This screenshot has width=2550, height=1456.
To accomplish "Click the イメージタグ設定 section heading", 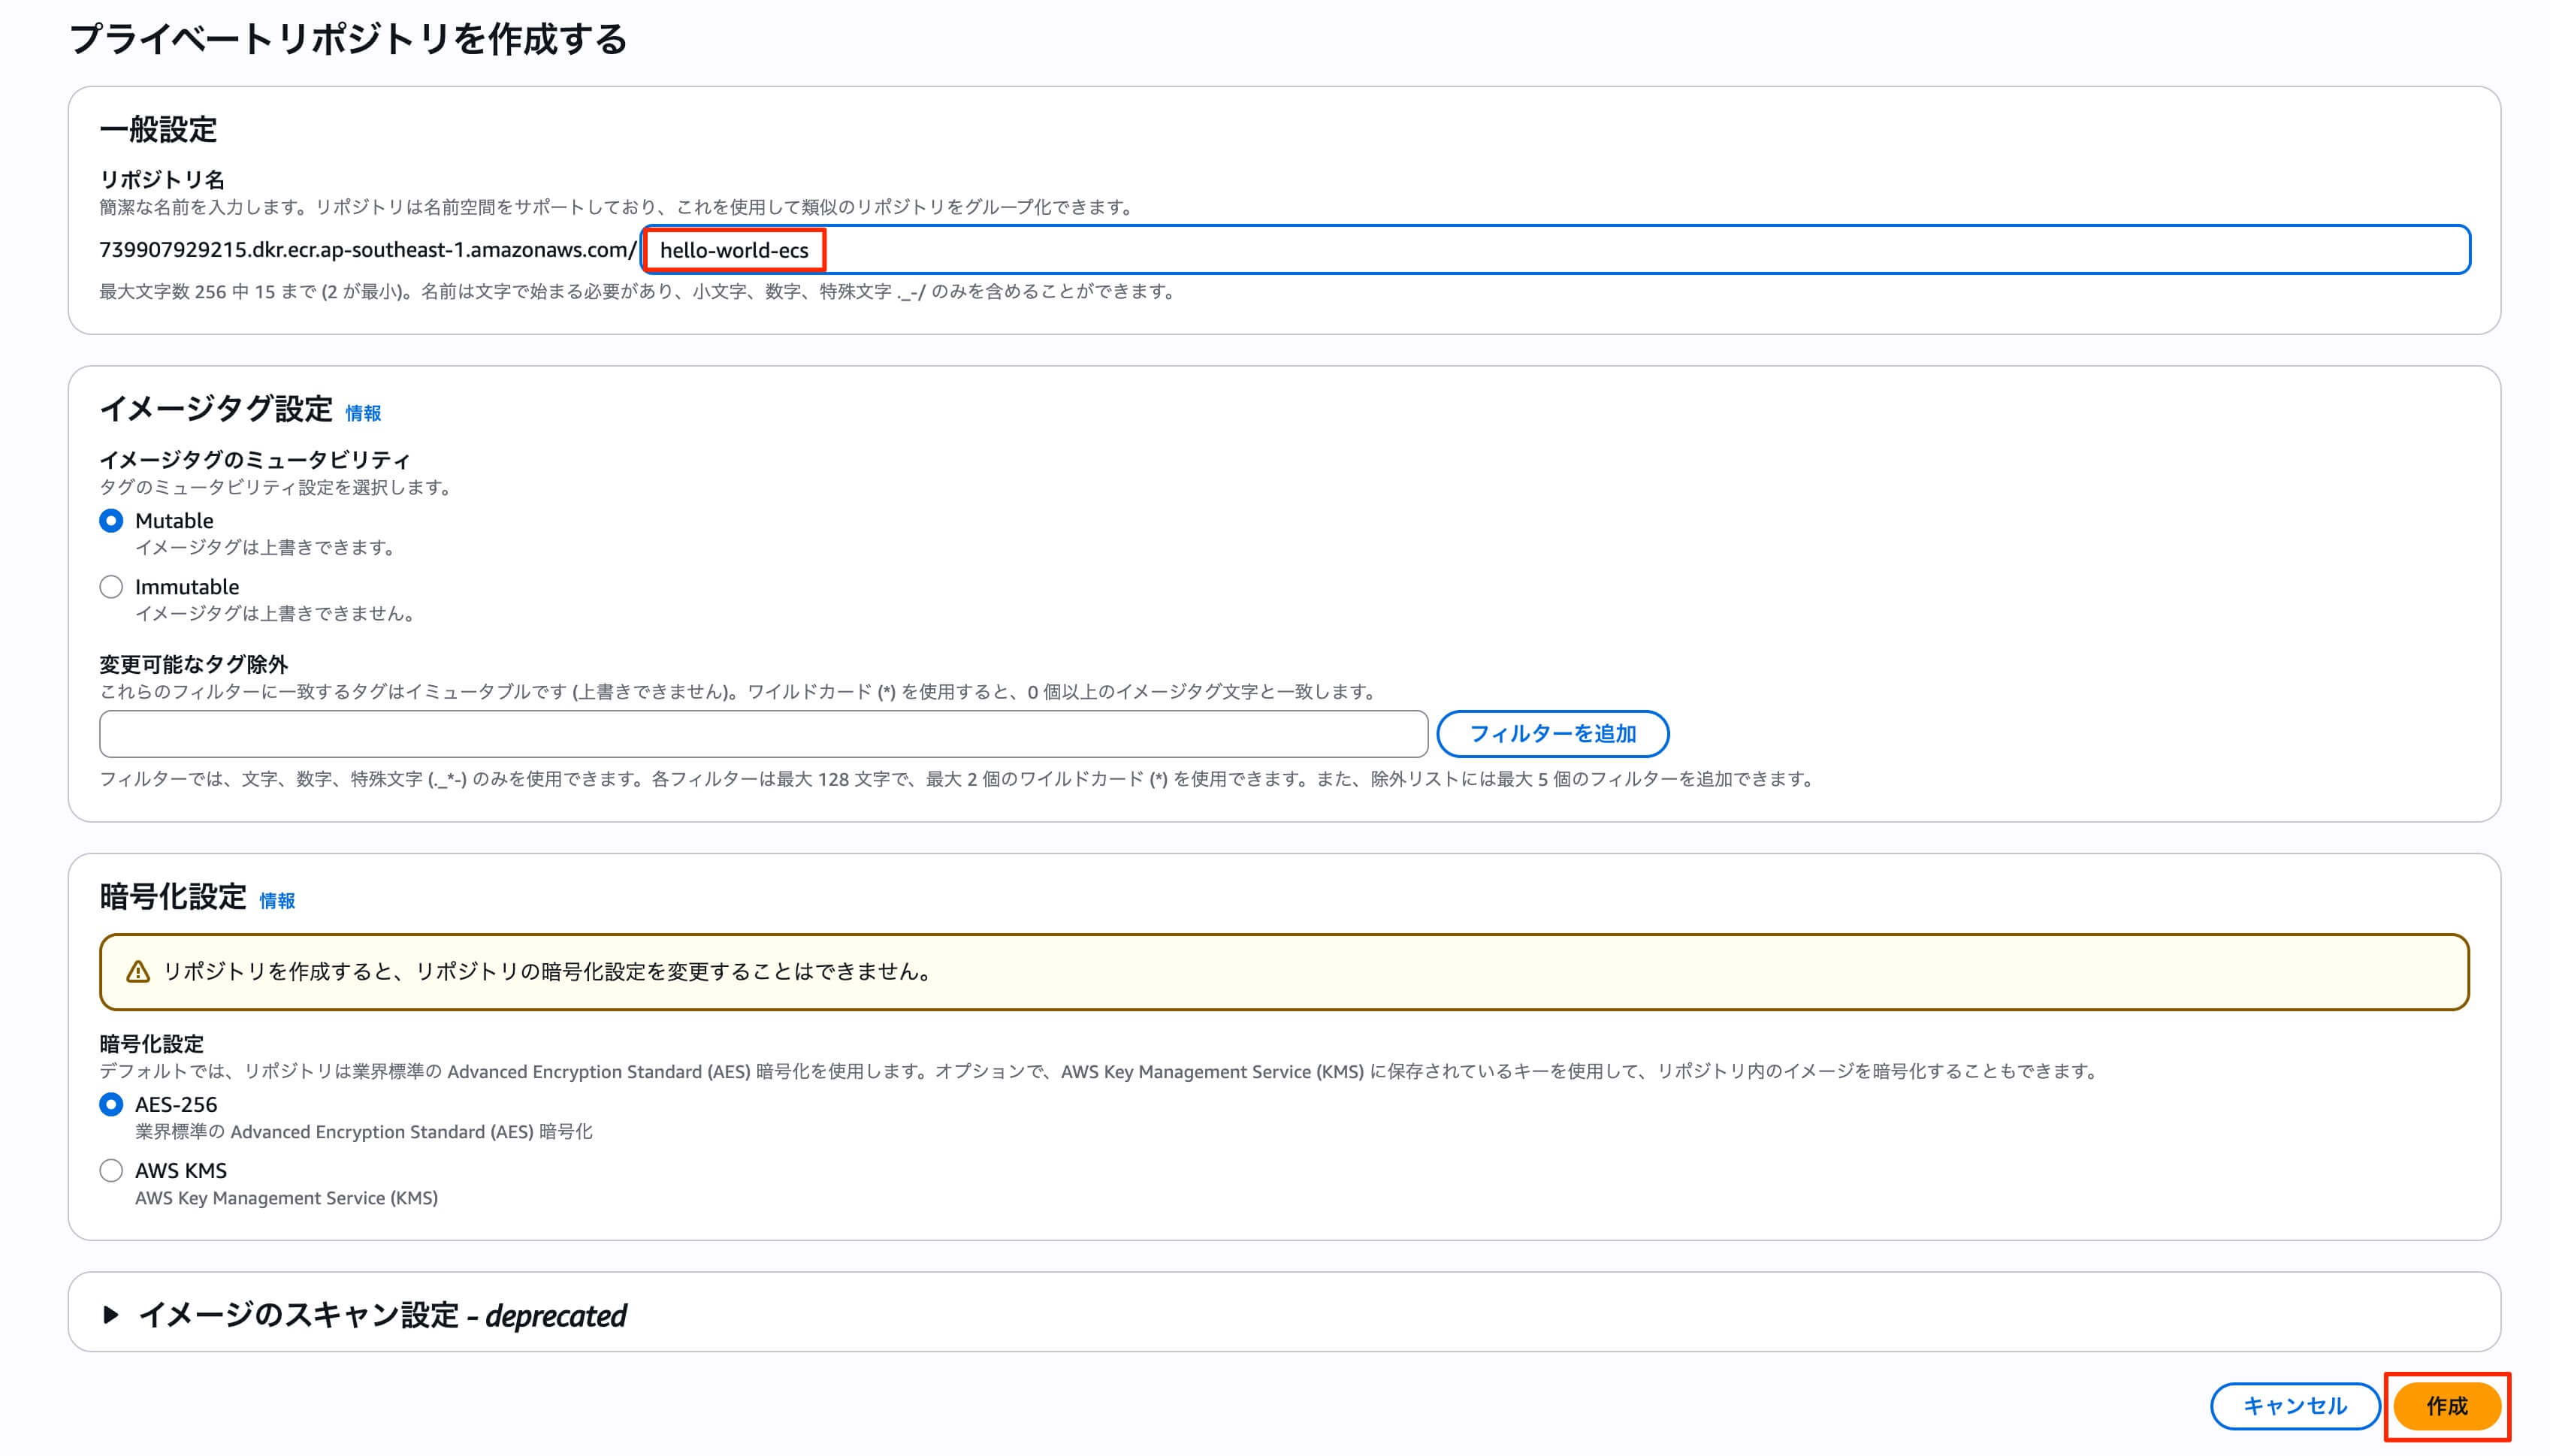I will pyautogui.click(x=216, y=409).
